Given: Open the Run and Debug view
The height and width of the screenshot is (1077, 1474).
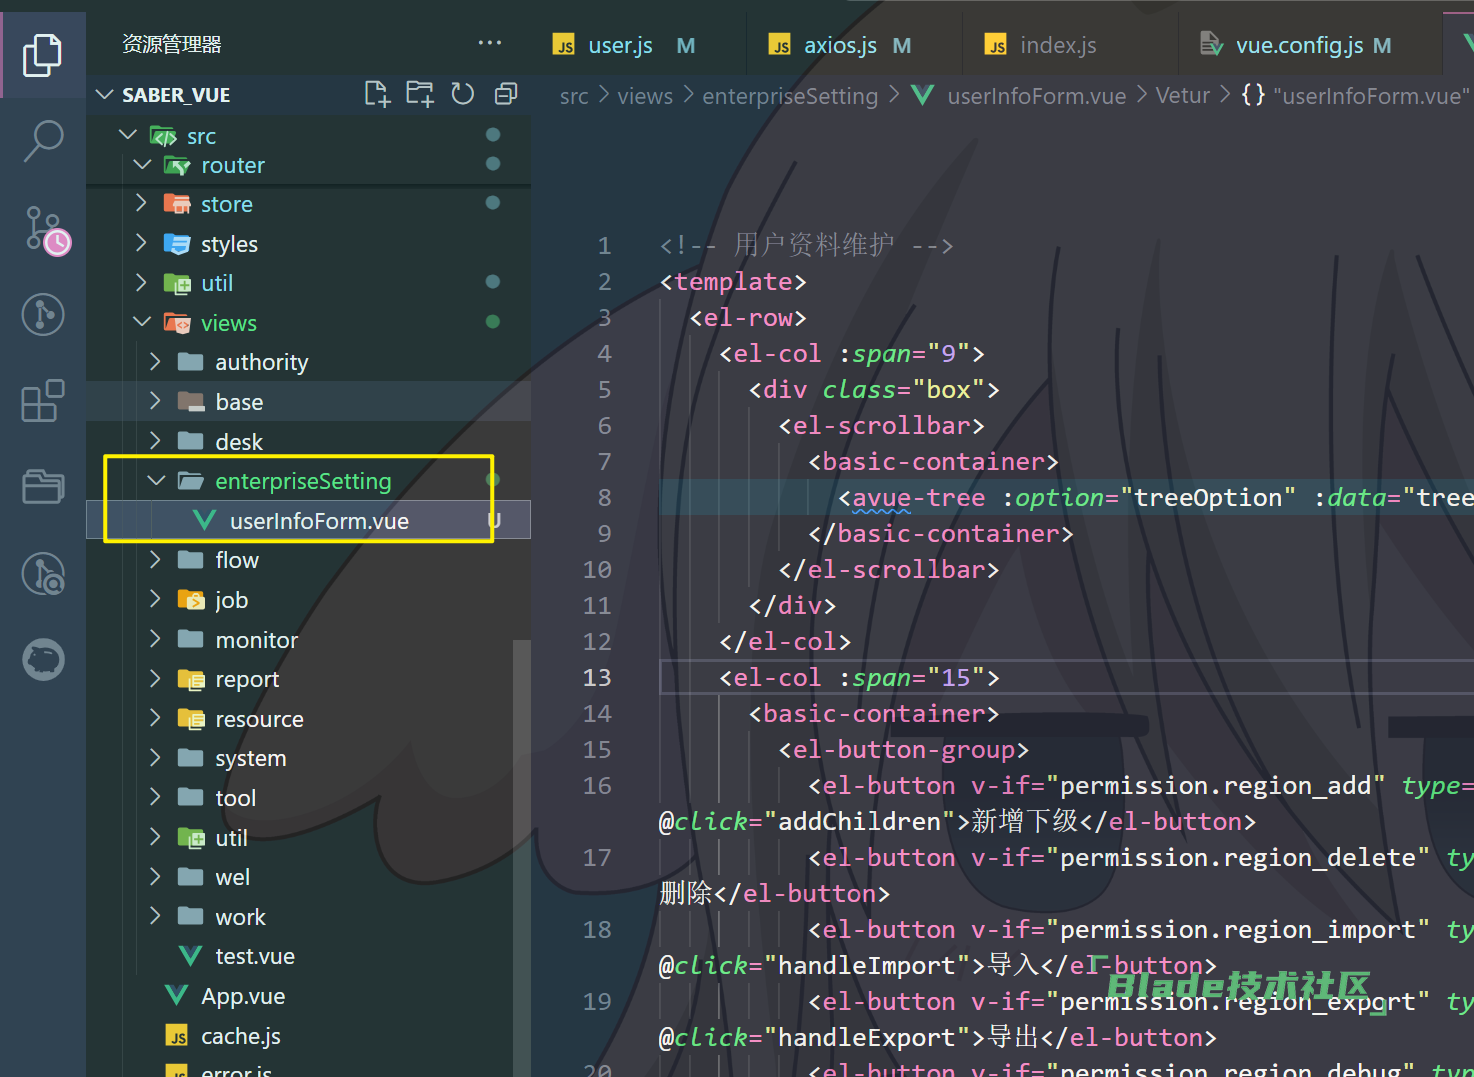Looking at the screenshot, I should [43, 315].
